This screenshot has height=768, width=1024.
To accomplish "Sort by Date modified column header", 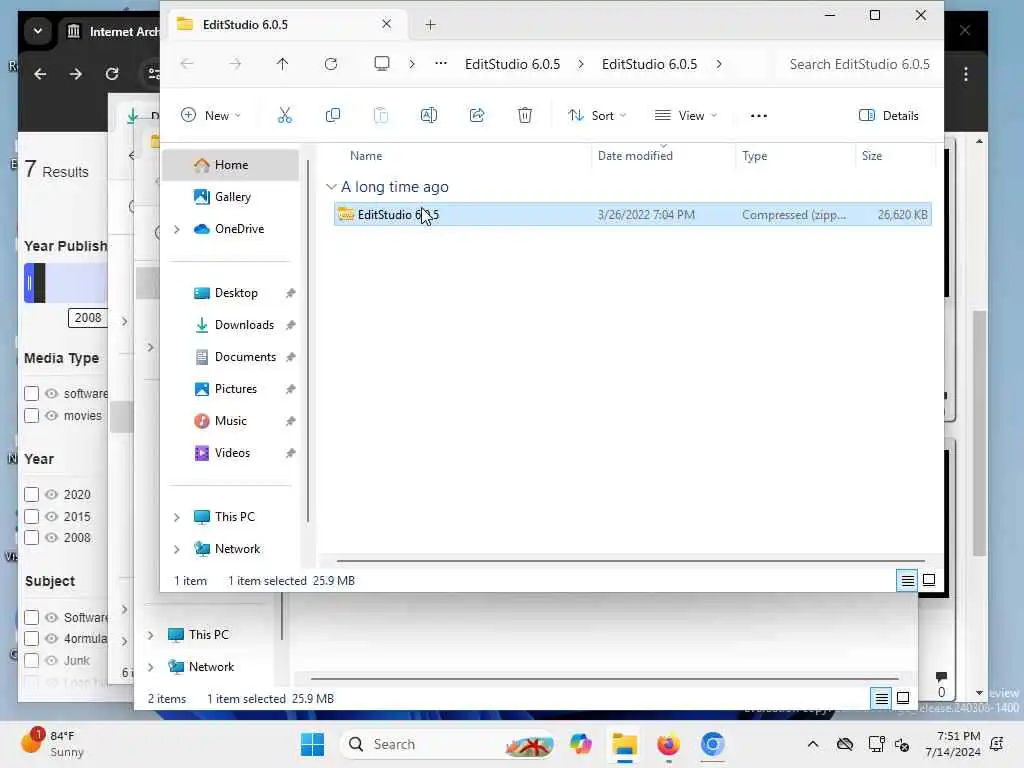I will (x=635, y=156).
